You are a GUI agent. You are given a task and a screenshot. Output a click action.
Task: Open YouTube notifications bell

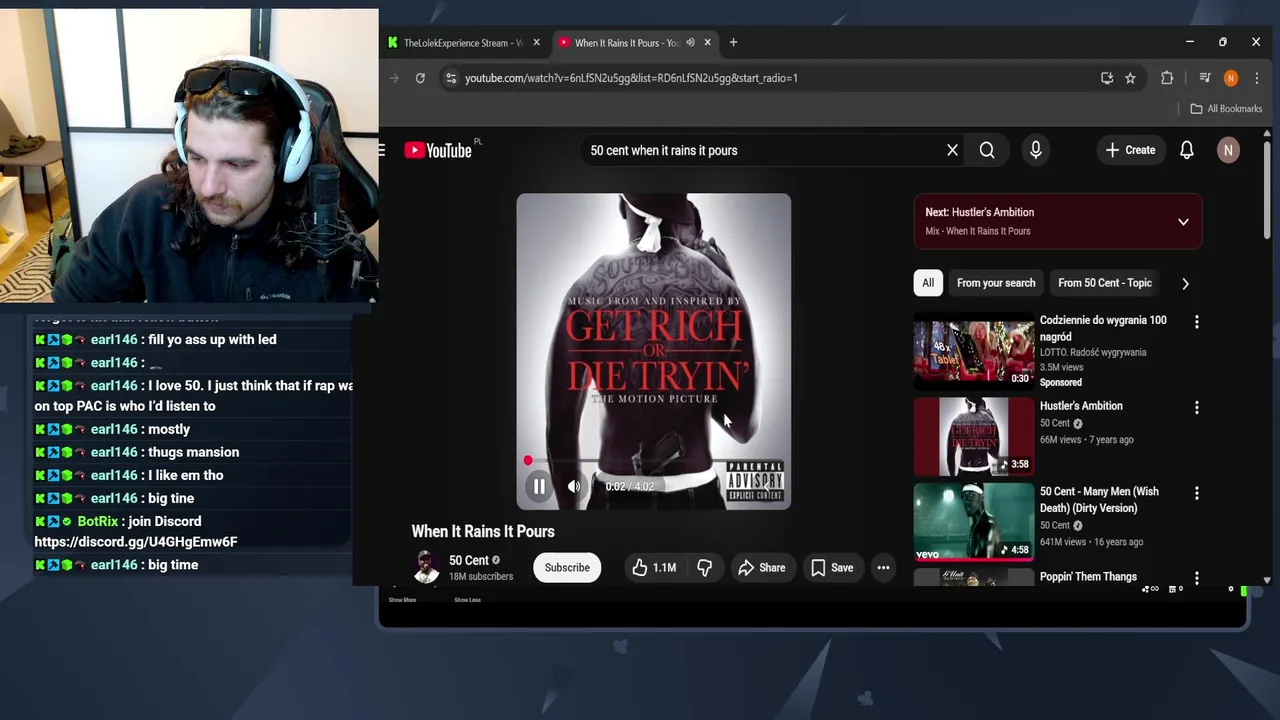point(1187,150)
